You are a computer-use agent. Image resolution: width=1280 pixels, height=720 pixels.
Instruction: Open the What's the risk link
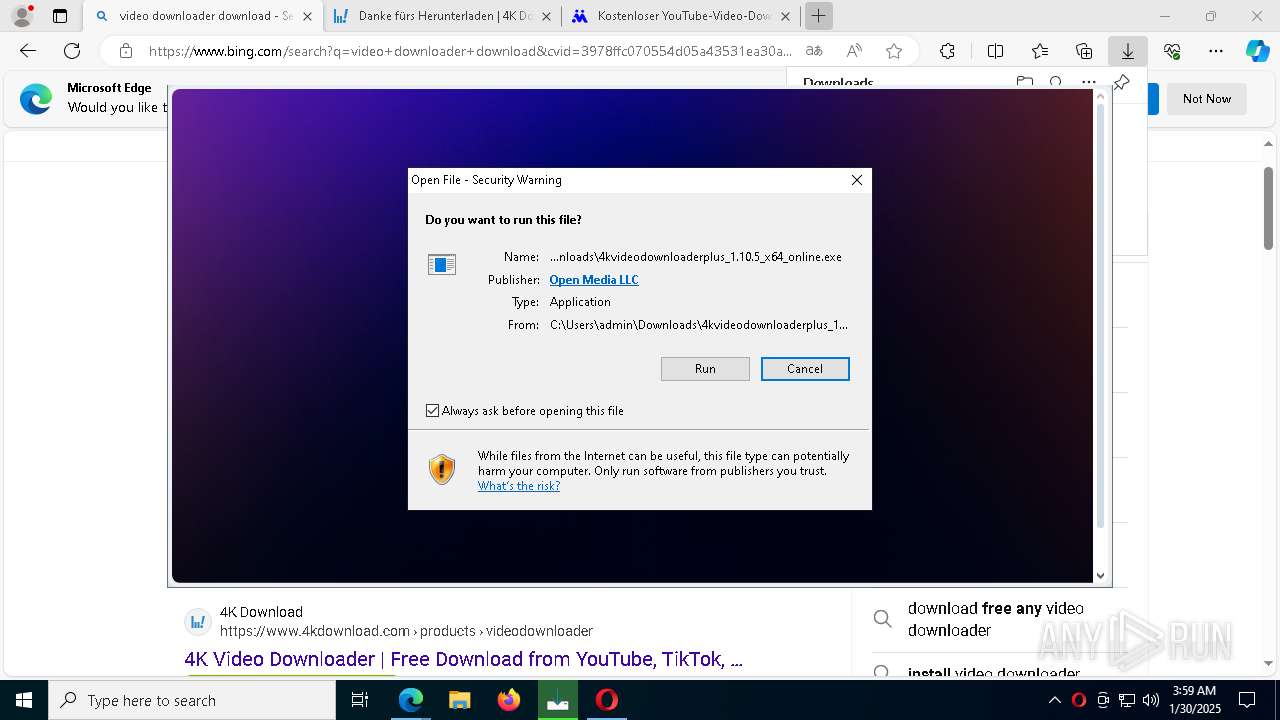(518, 486)
